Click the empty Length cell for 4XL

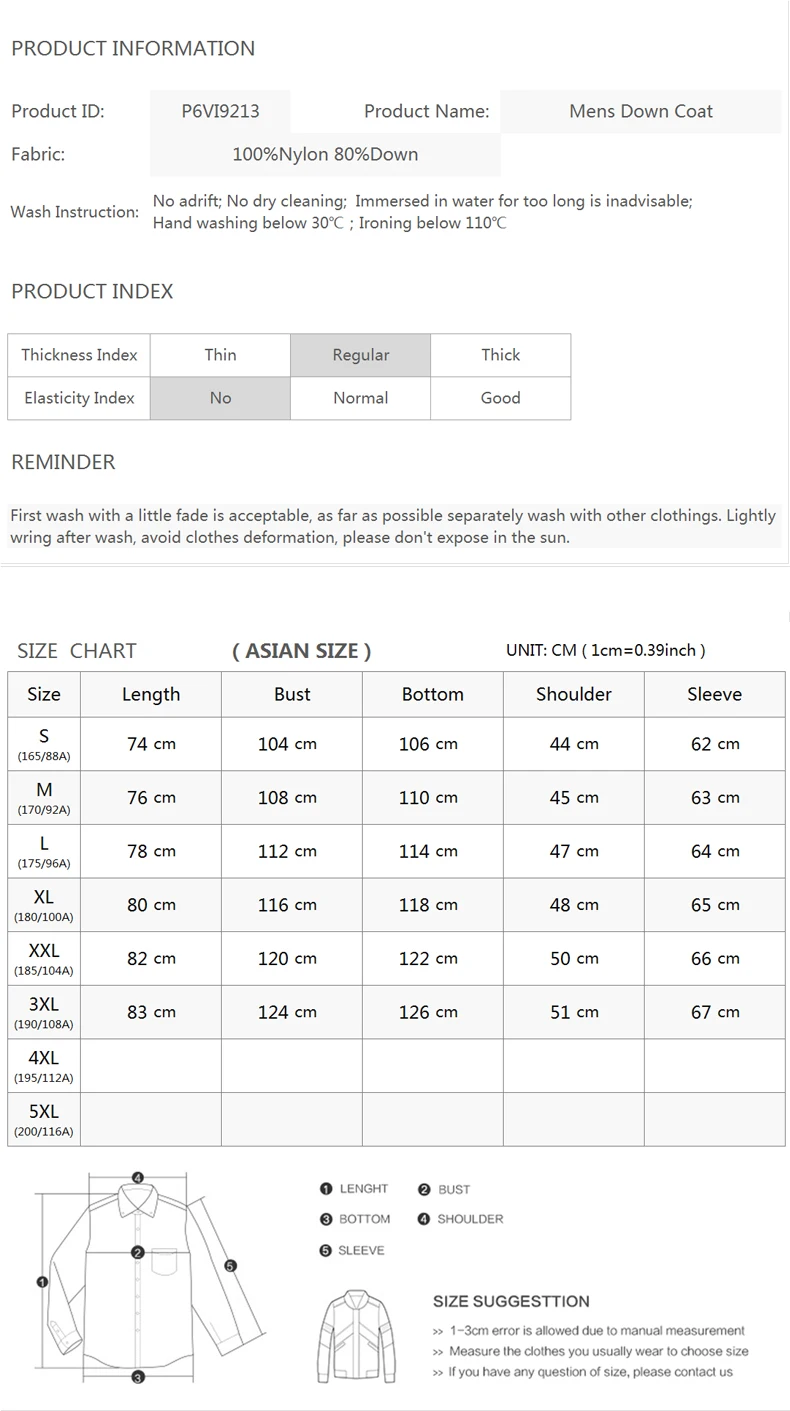tap(151, 1065)
